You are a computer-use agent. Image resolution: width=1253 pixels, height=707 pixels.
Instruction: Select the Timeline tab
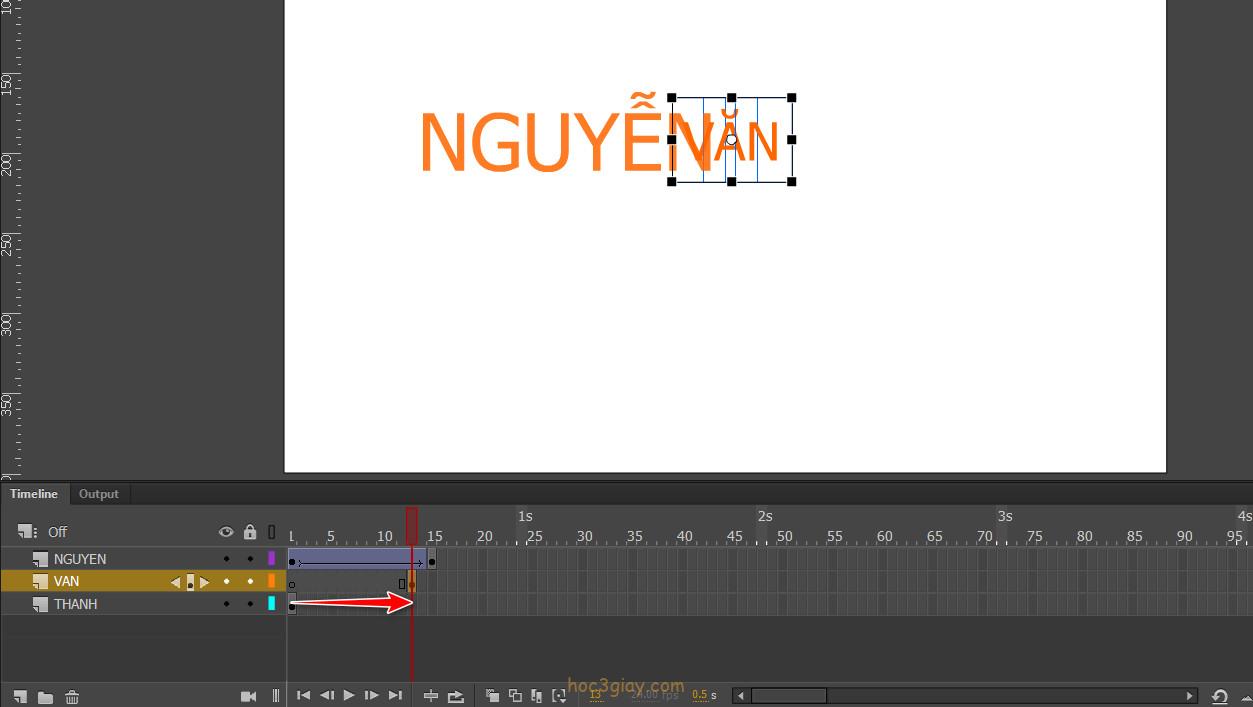pyautogui.click(x=34, y=494)
